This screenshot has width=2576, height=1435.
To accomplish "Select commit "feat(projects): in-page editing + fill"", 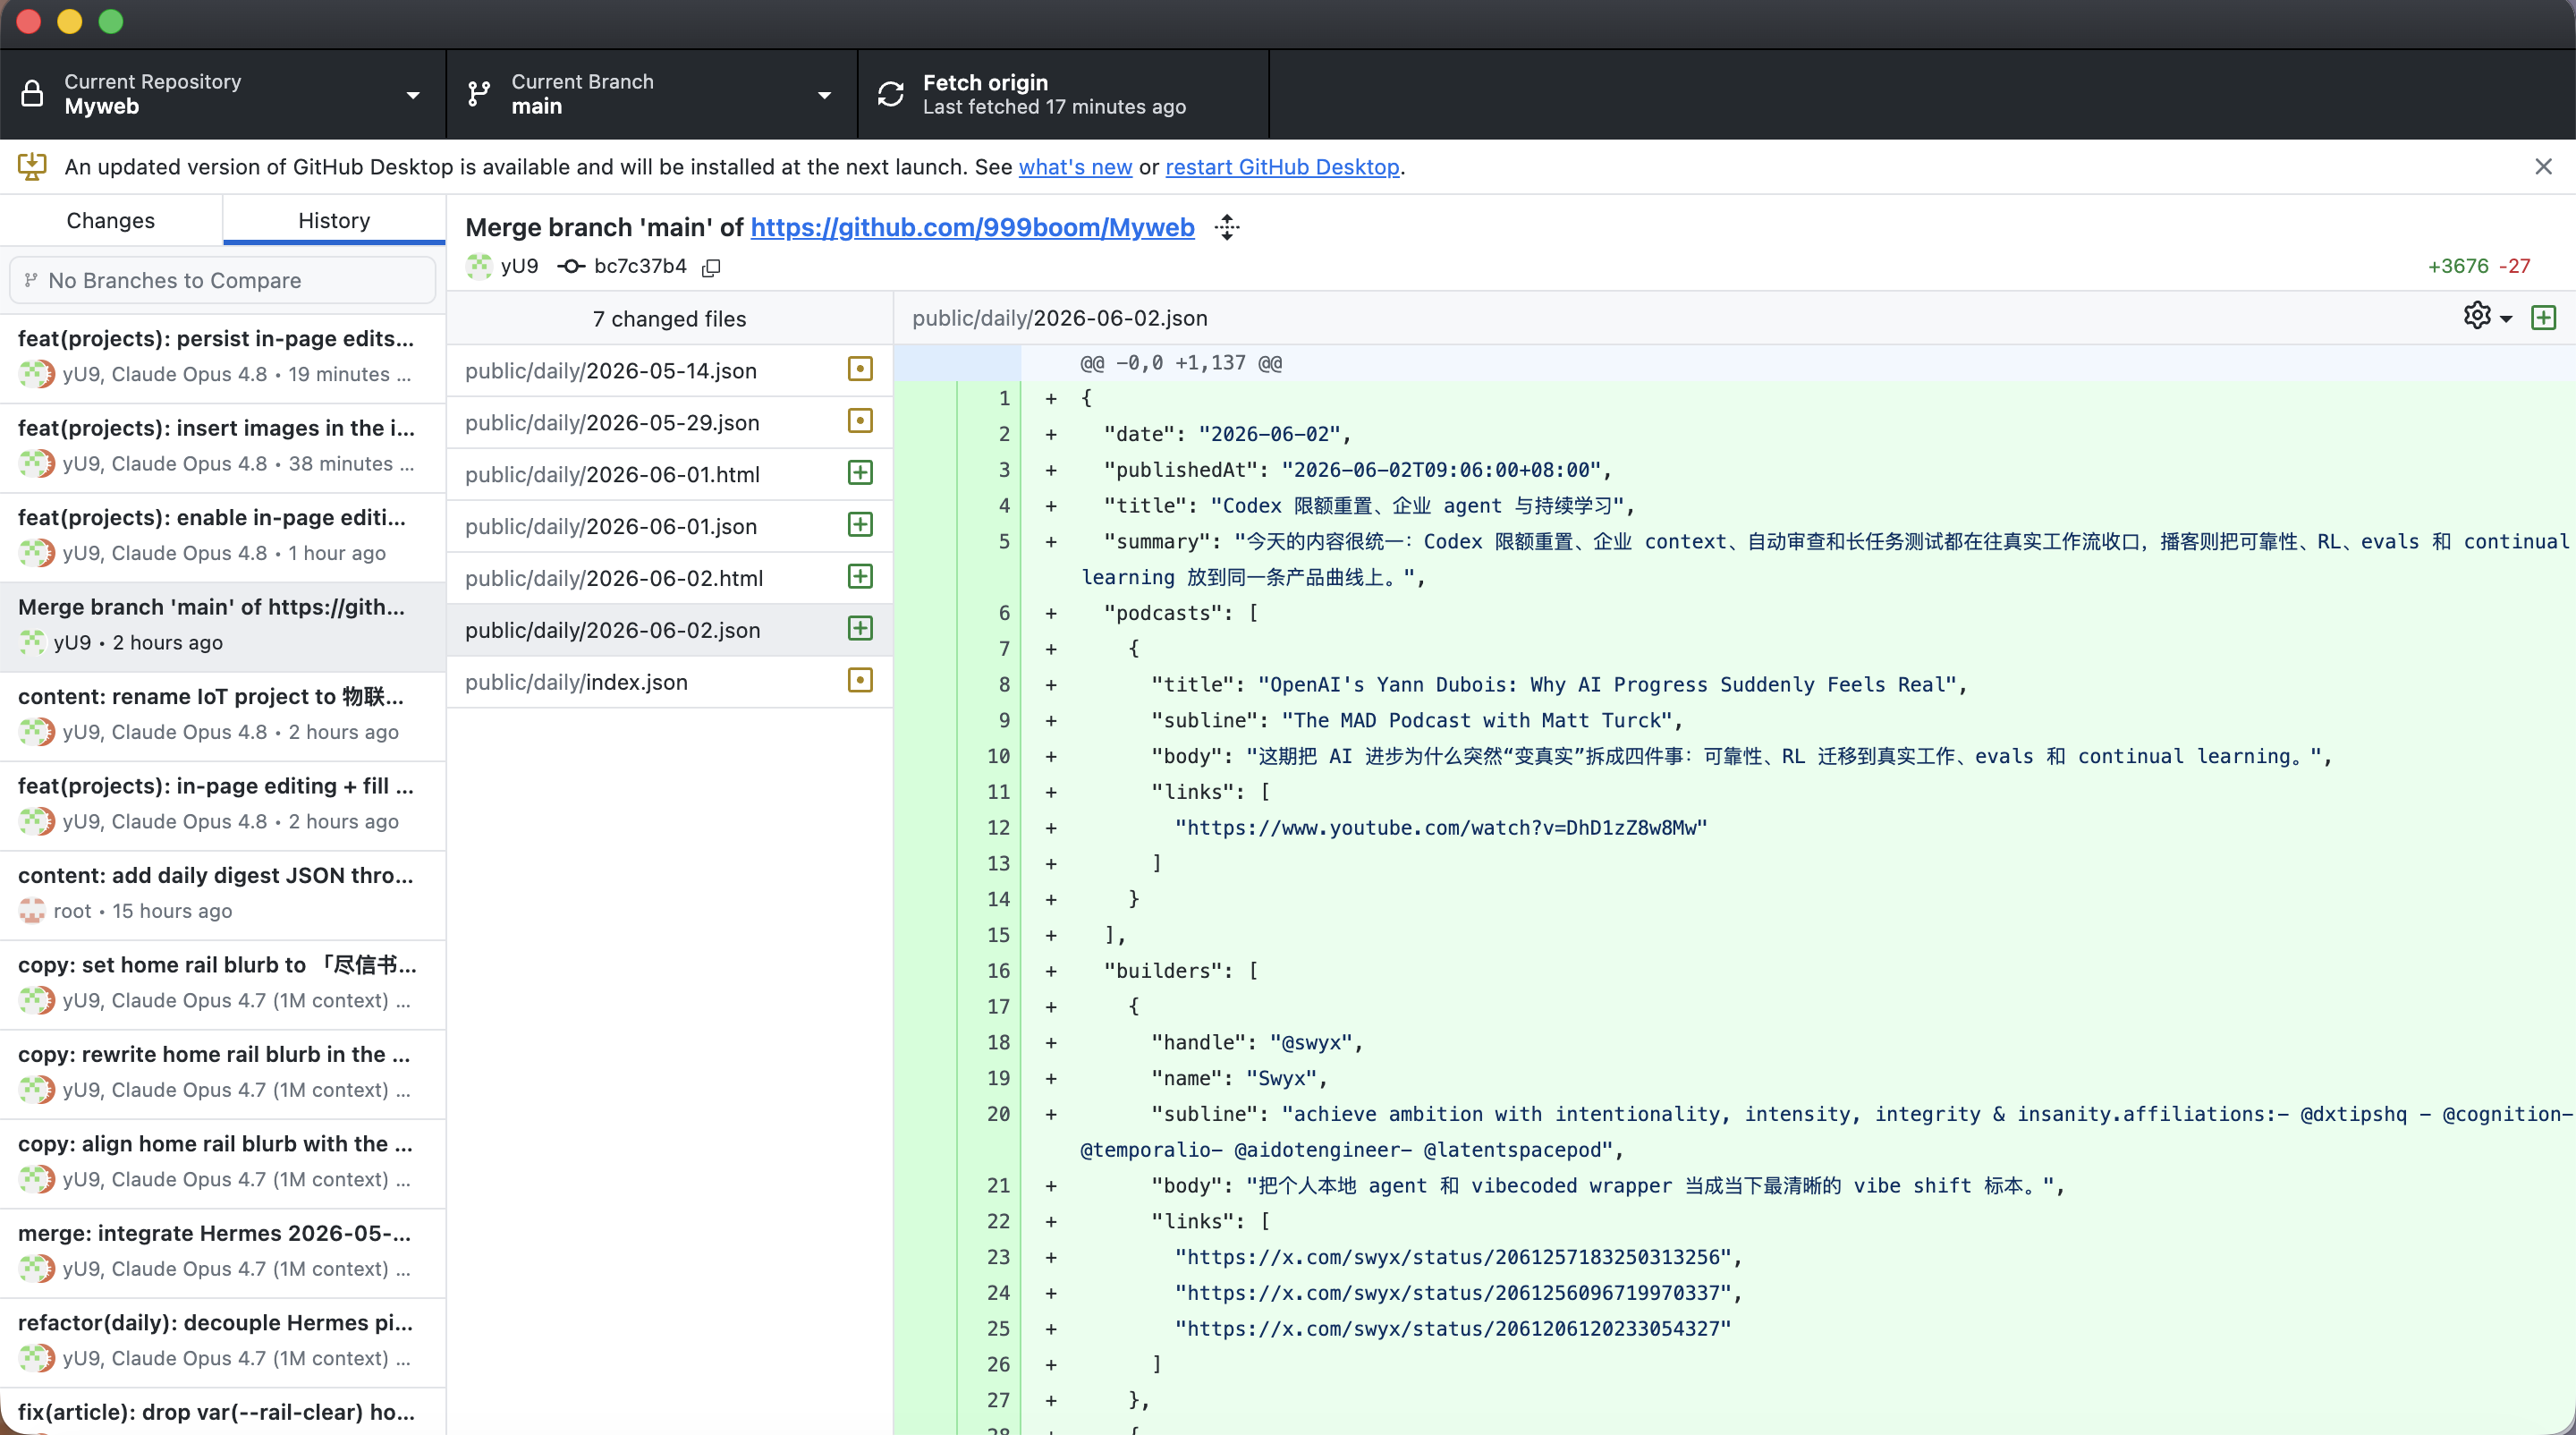I will (222, 805).
